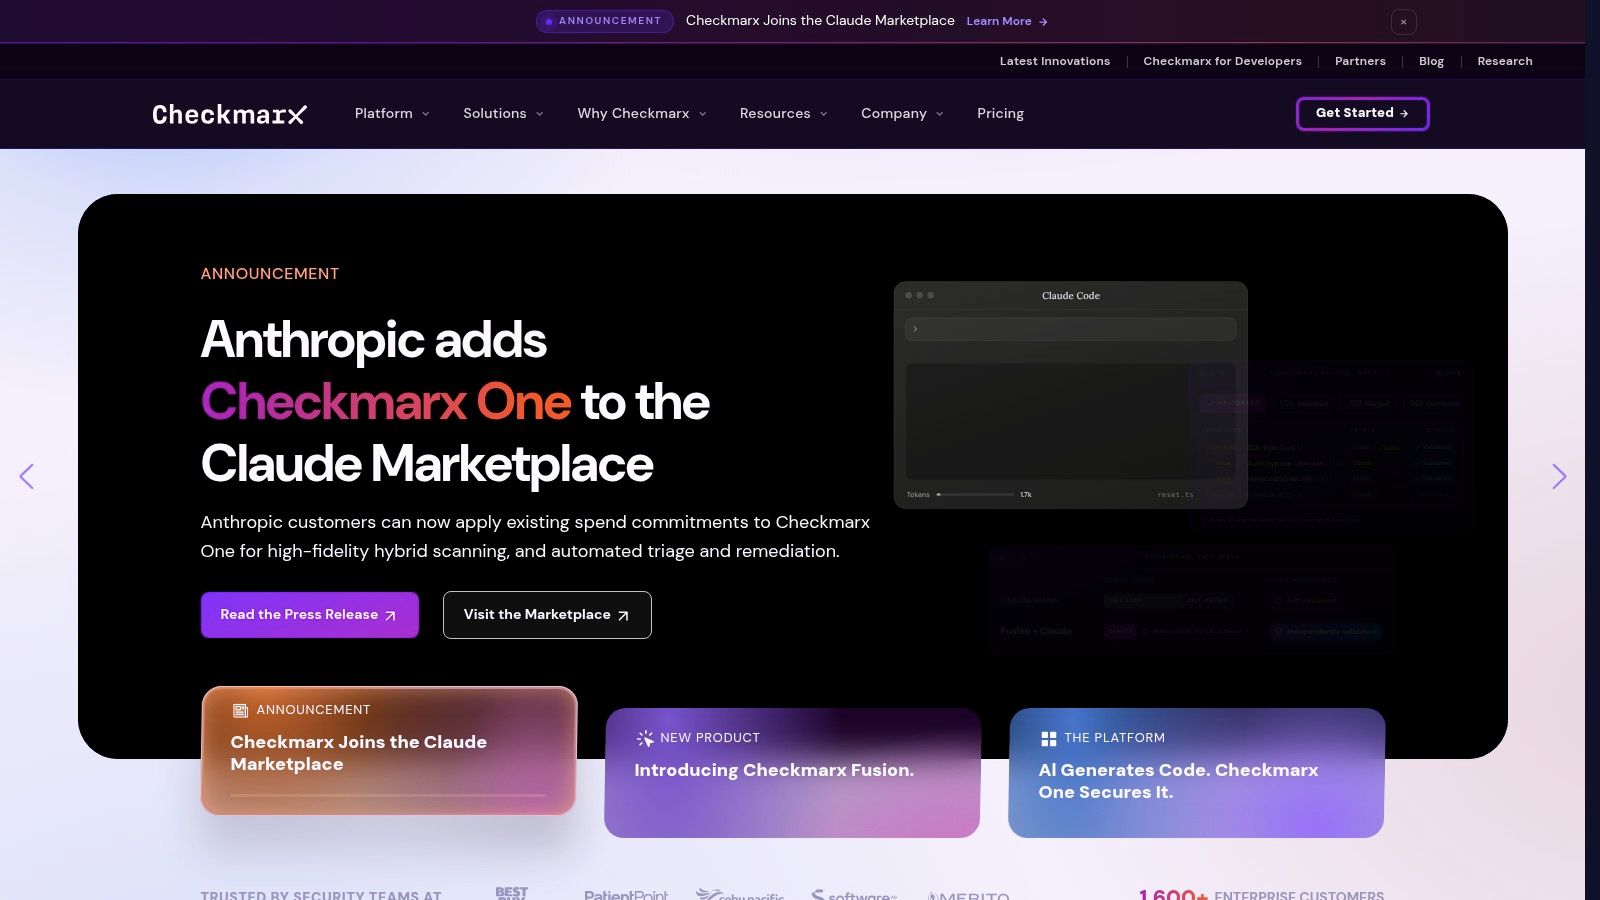Click the newspaper icon on Announcement card
Viewport: 1600px width, 900px height.
point(240,710)
